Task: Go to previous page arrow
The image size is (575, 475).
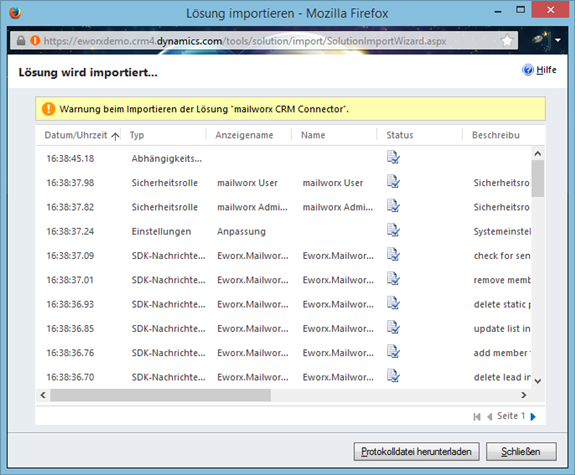Action: (x=490, y=417)
